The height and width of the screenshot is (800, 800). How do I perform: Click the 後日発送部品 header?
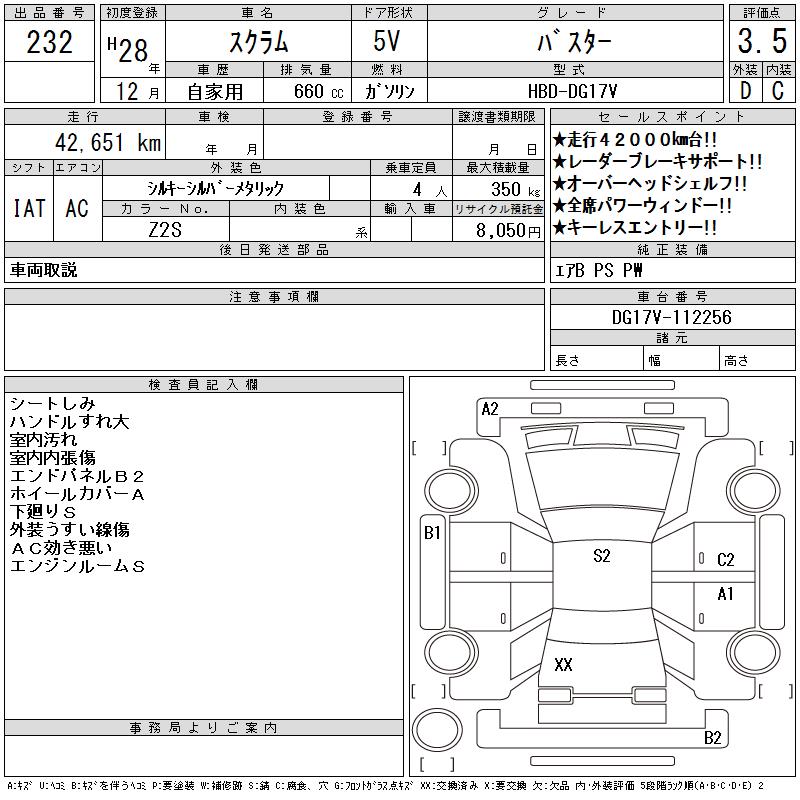coord(274,249)
